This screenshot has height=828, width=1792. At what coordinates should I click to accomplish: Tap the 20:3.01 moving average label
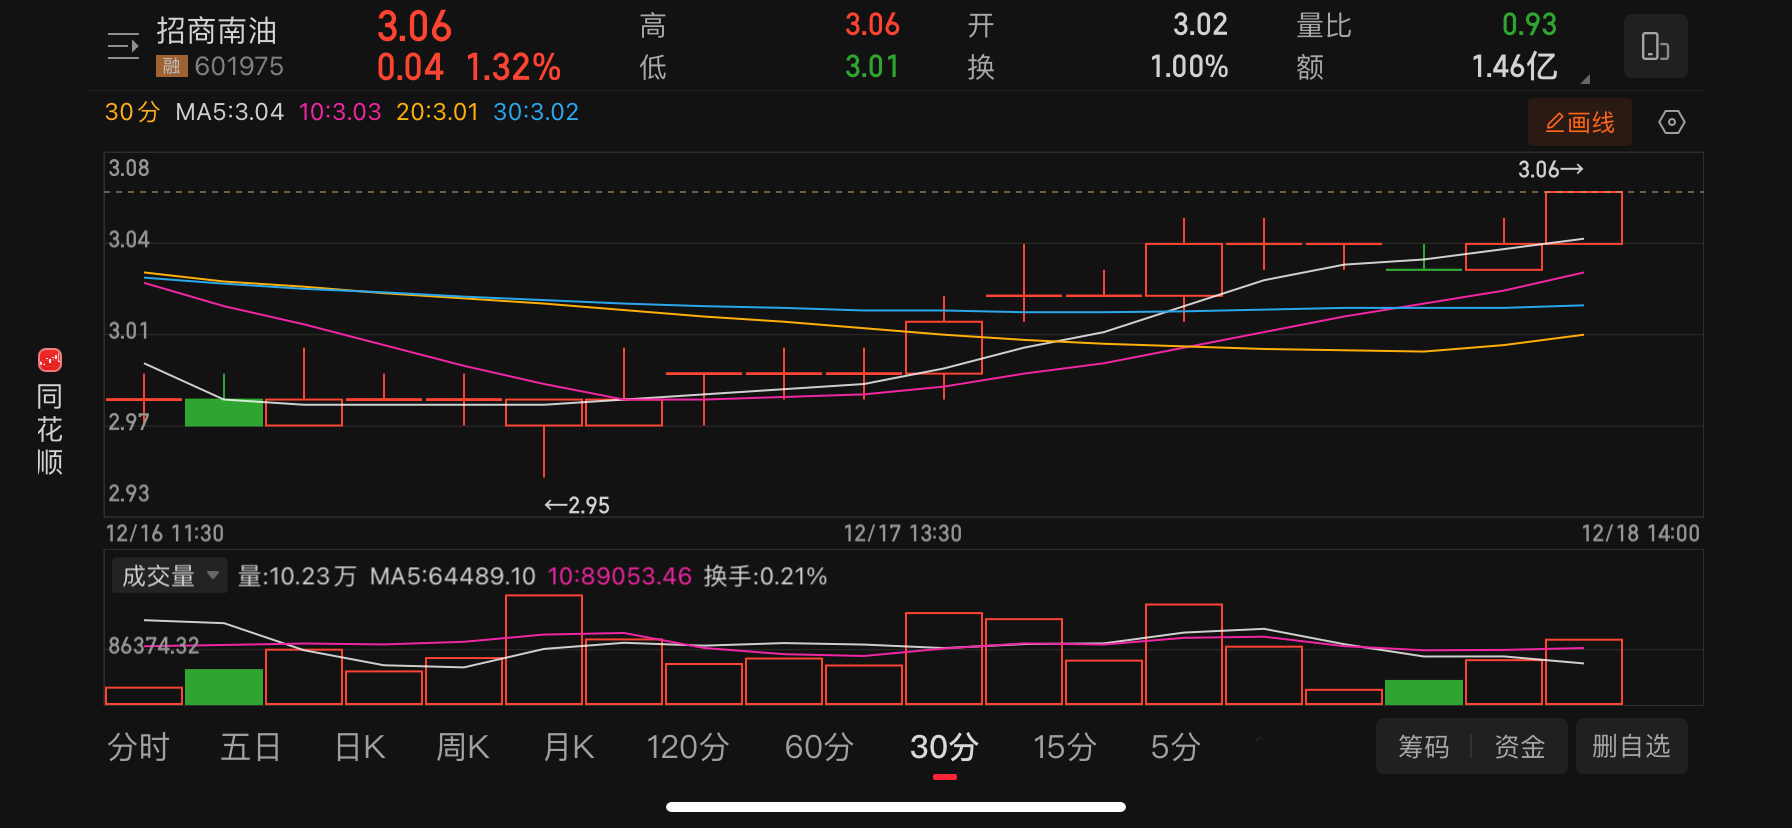[437, 112]
